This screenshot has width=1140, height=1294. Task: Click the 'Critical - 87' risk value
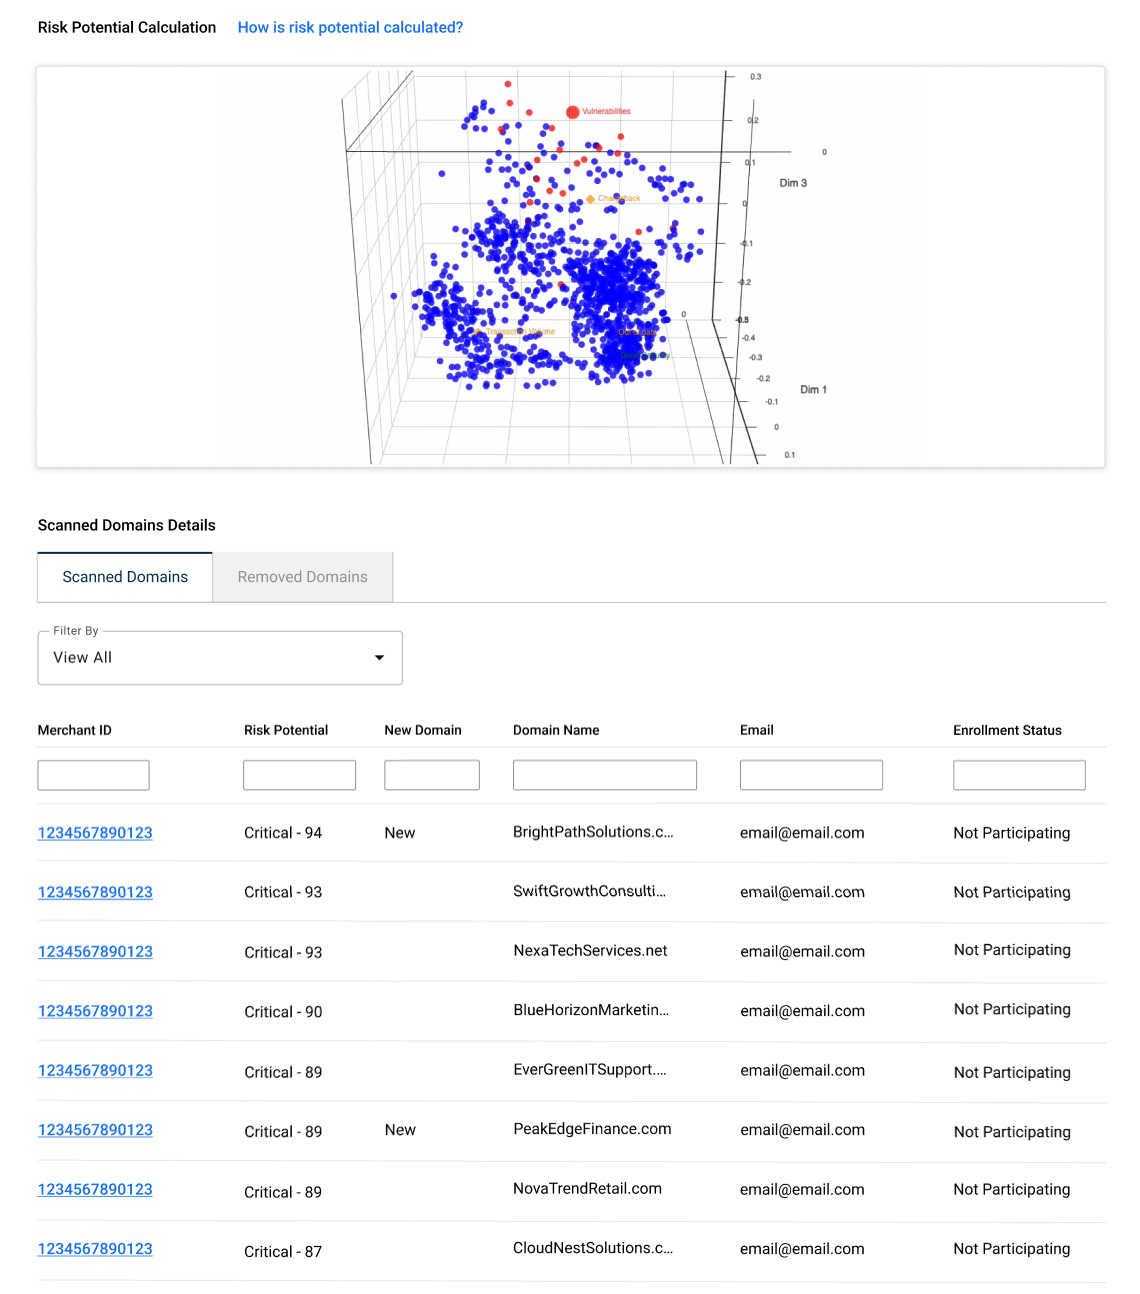tap(283, 1252)
